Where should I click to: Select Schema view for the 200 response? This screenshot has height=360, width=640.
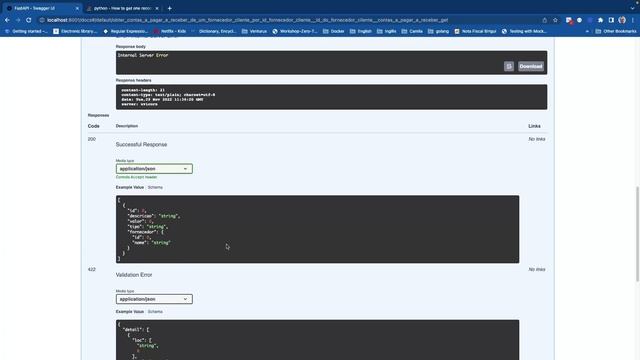click(x=155, y=187)
